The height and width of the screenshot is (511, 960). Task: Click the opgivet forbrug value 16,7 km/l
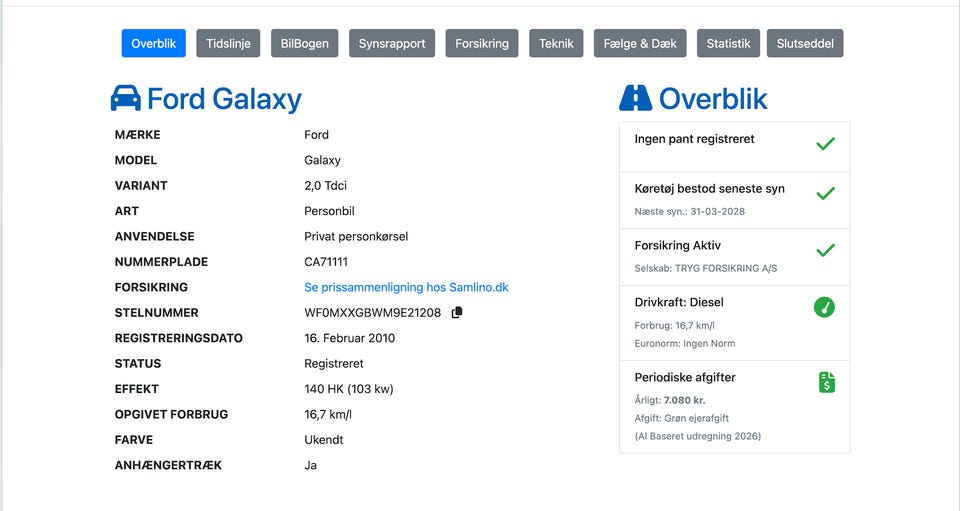tap(328, 414)
